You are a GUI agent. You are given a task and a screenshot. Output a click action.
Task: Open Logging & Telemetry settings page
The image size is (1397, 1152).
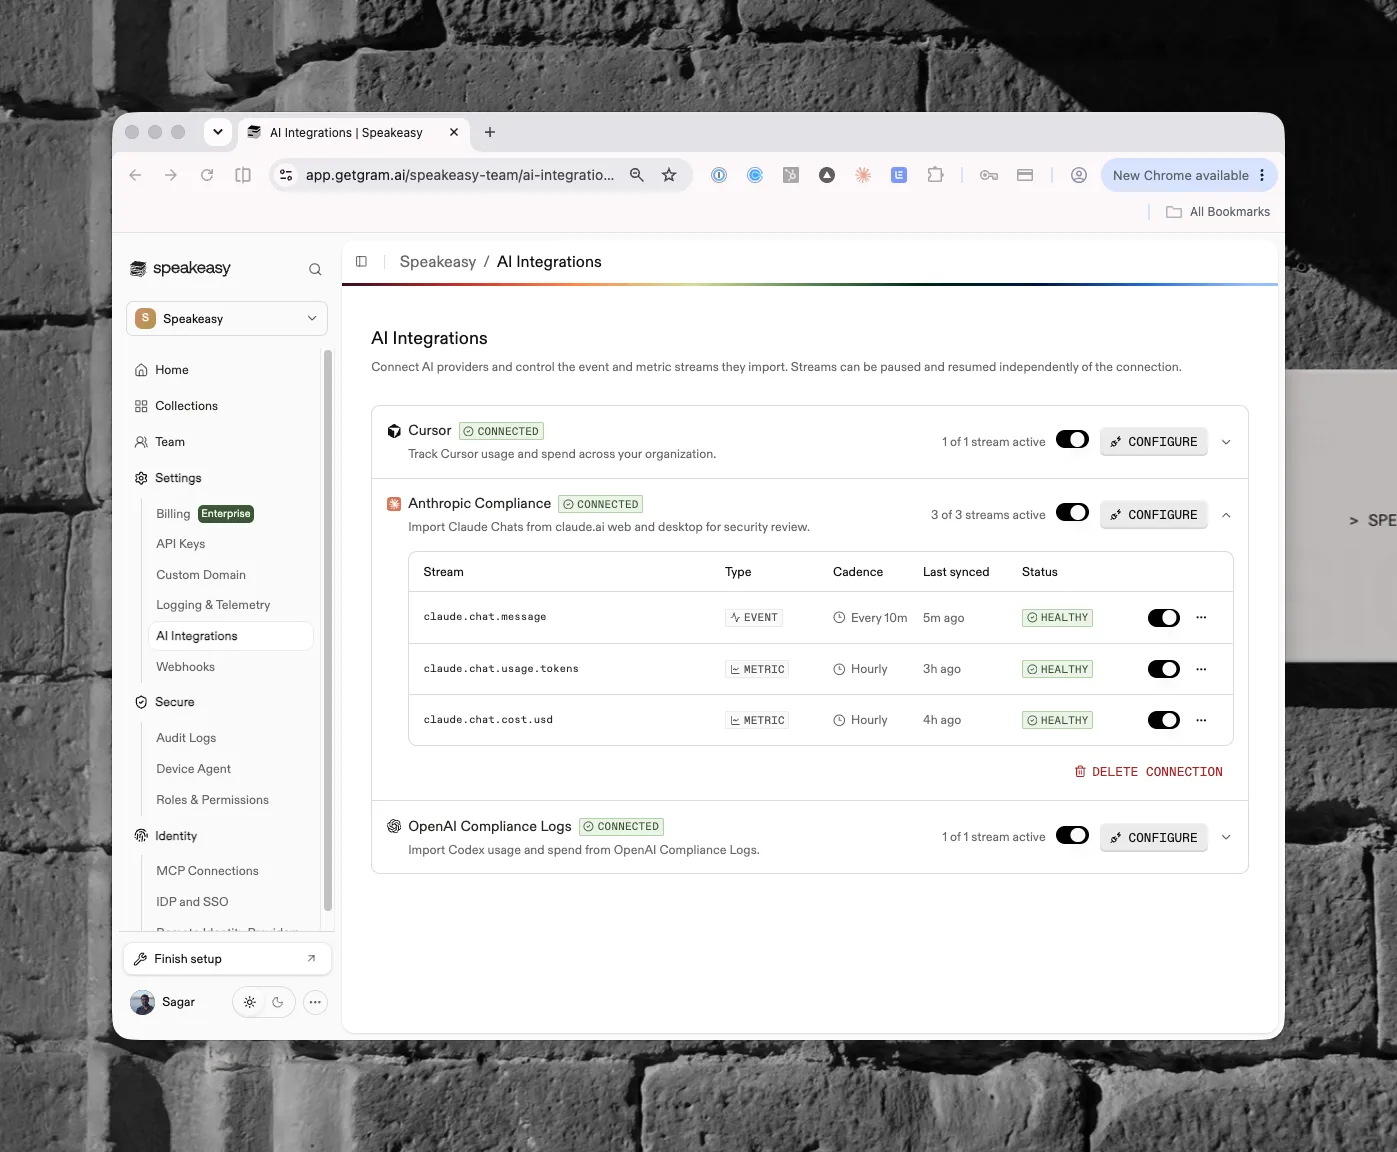click(x=213, y=605)
